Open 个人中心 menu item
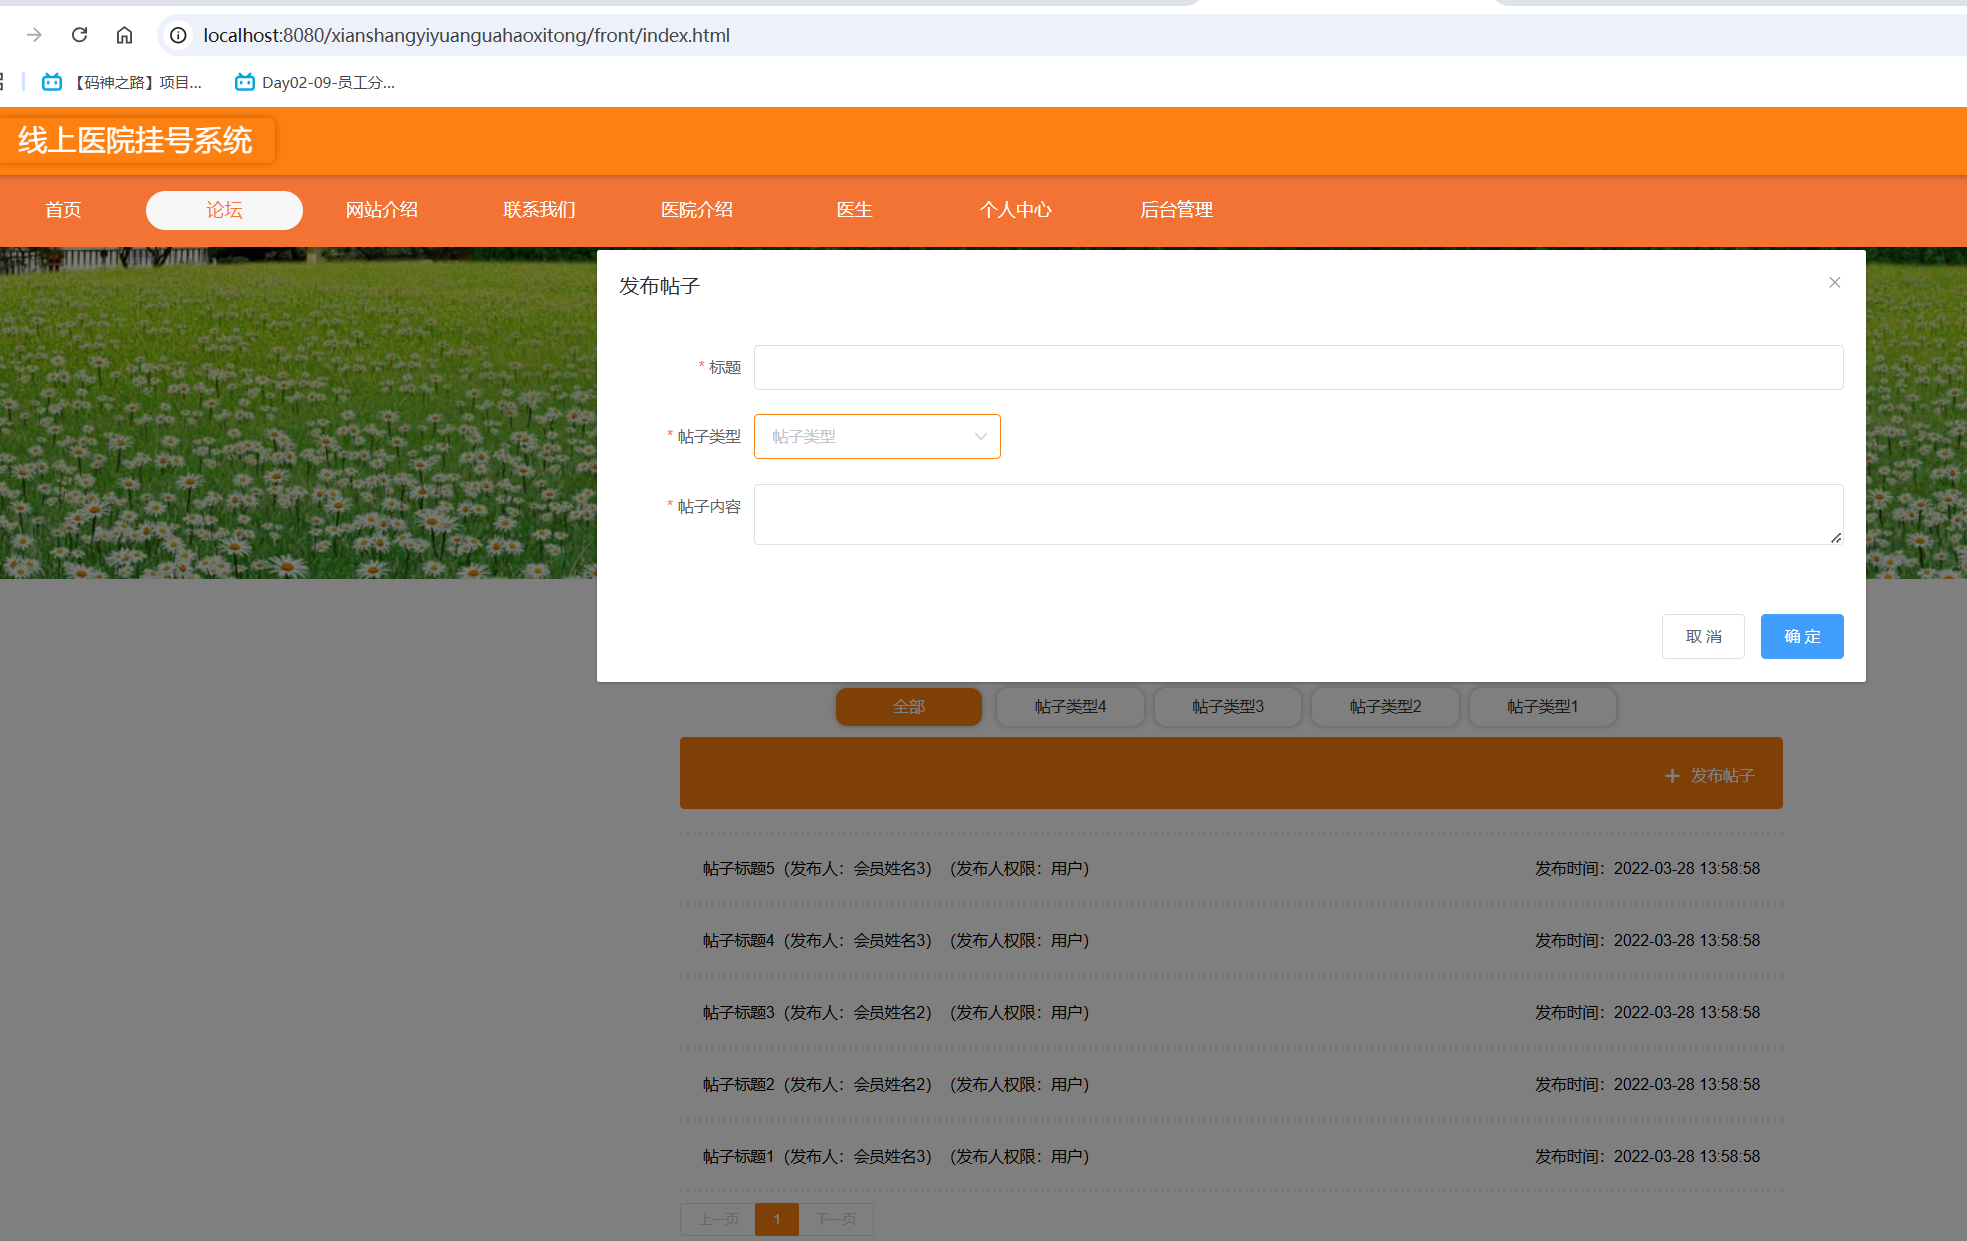Viewport: 1967px width, 1241px height. (1015, 210)
